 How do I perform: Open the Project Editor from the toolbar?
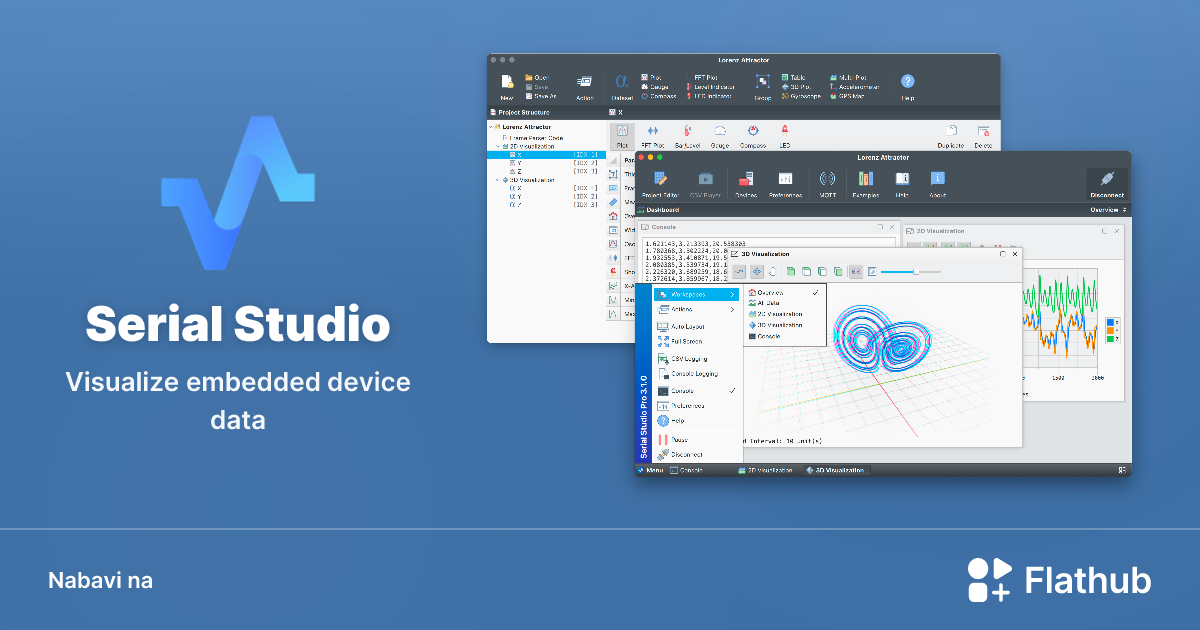pos(661,179)
